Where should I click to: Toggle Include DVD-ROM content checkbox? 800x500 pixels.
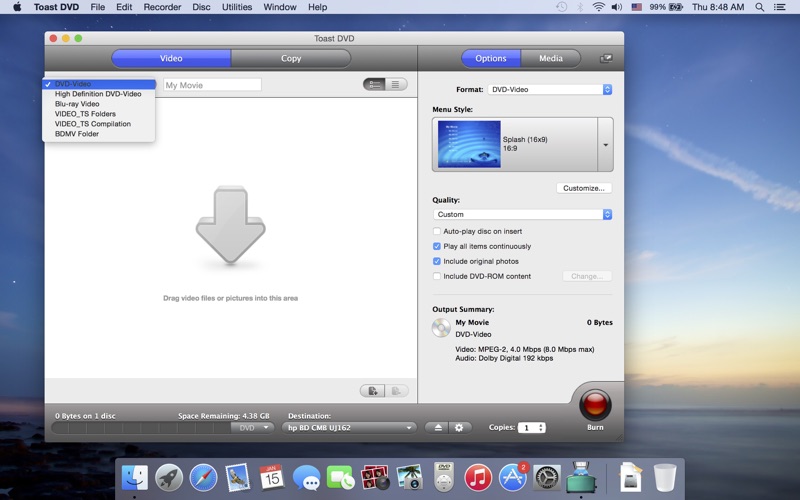[437, 276]
